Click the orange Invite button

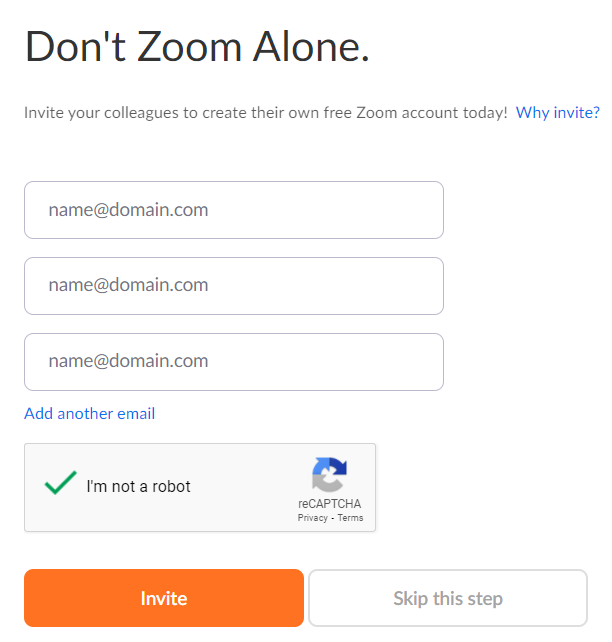tap(164, 598)
